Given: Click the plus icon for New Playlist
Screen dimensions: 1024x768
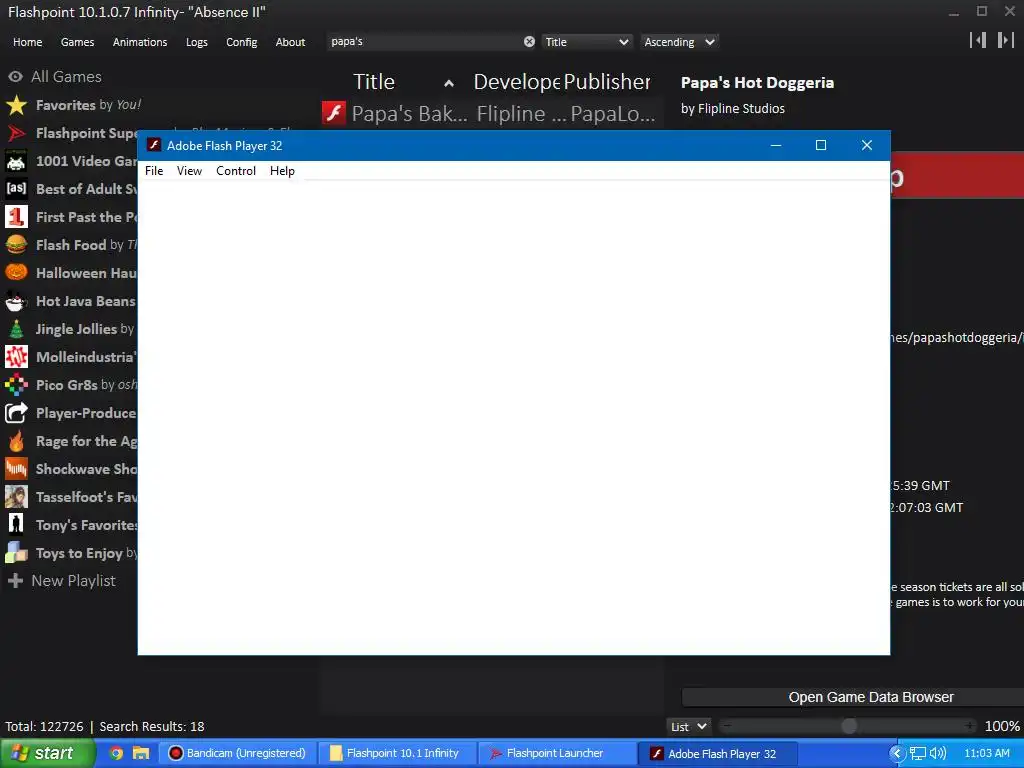Looking at the screenshot, I should coord(16,581).
